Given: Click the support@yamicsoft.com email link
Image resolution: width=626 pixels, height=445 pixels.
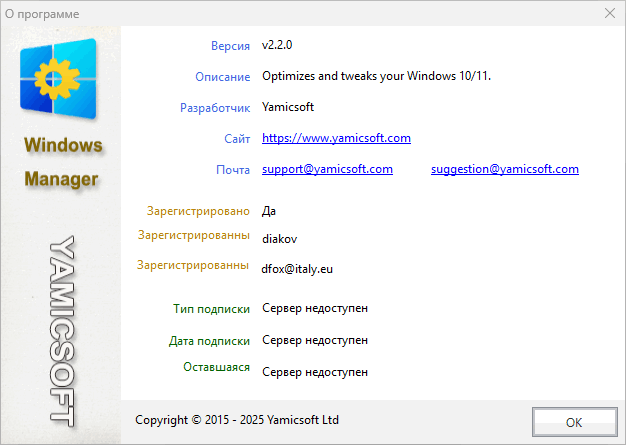Looking at the screenshot, I should pyautogui.click(x=327, y=169).
